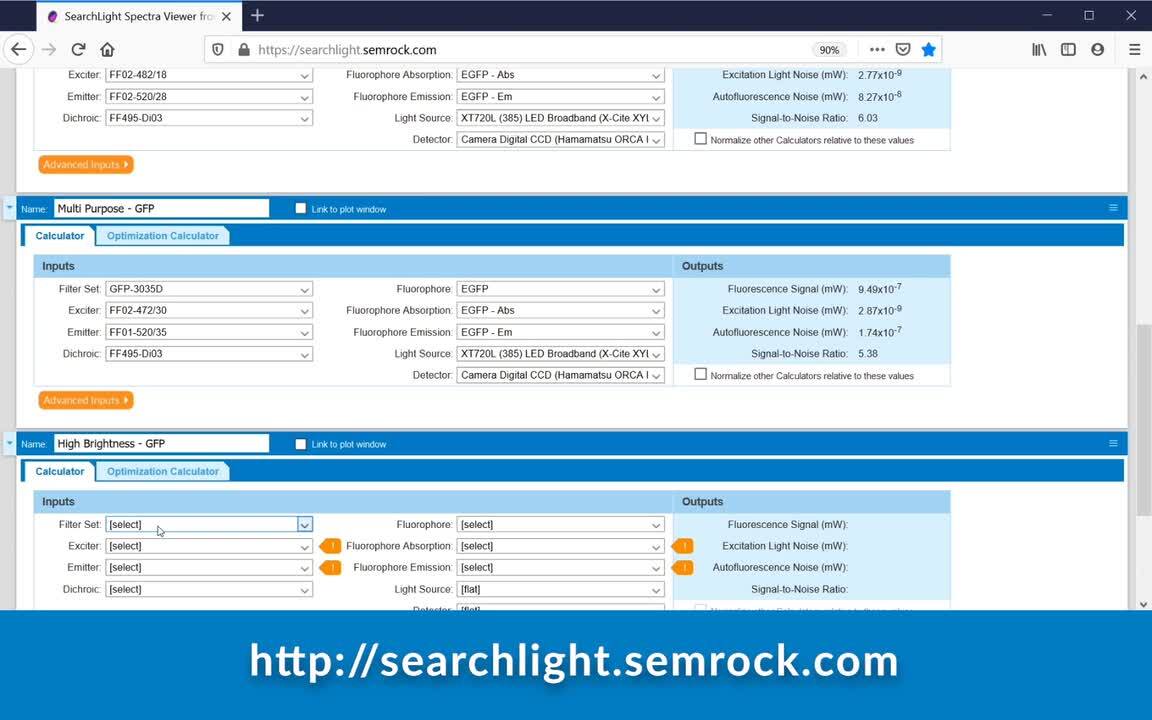Screen dimensions: 1152x720
Task: Show the browser sidebar
Action: 1068,50
